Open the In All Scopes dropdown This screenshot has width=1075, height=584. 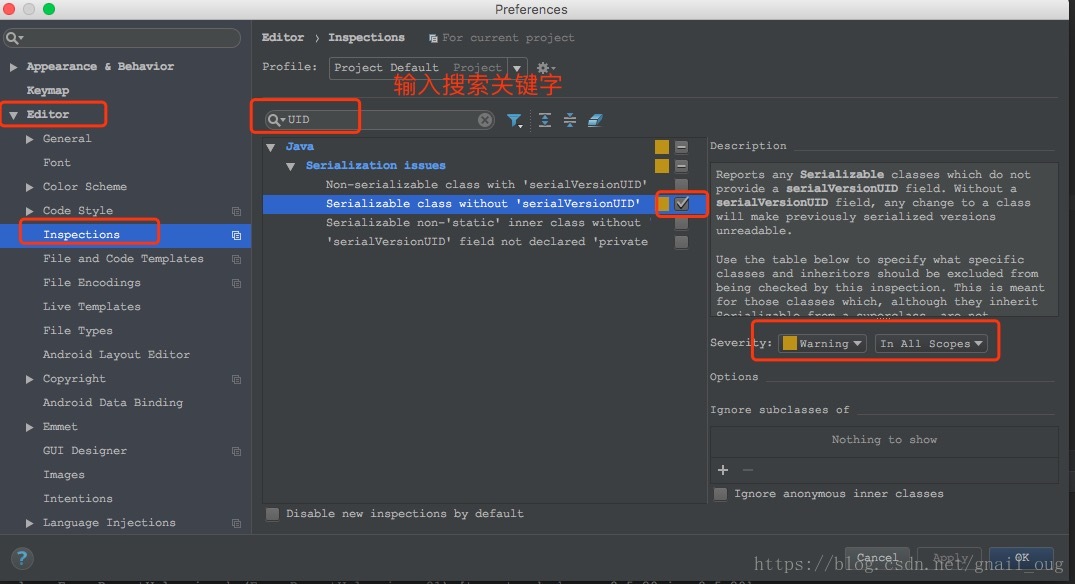(x=931, y=343)
